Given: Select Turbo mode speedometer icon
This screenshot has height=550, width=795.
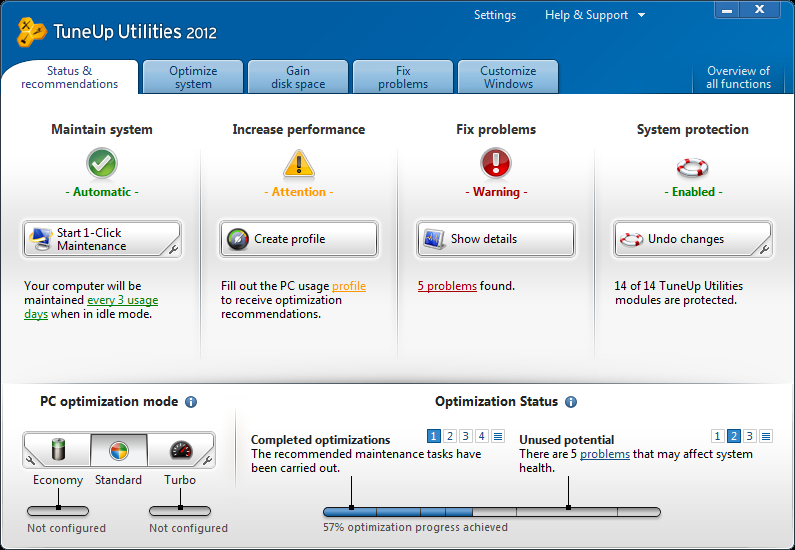Looking at the screenshot, I should pyautogui.click(x=181, y=450).
